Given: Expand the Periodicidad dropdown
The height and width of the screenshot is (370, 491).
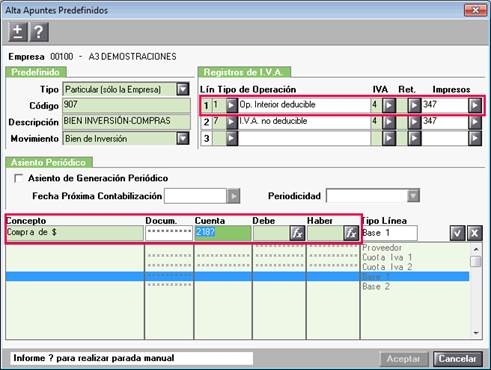Looking at the screenshot, I should point(413,196).
